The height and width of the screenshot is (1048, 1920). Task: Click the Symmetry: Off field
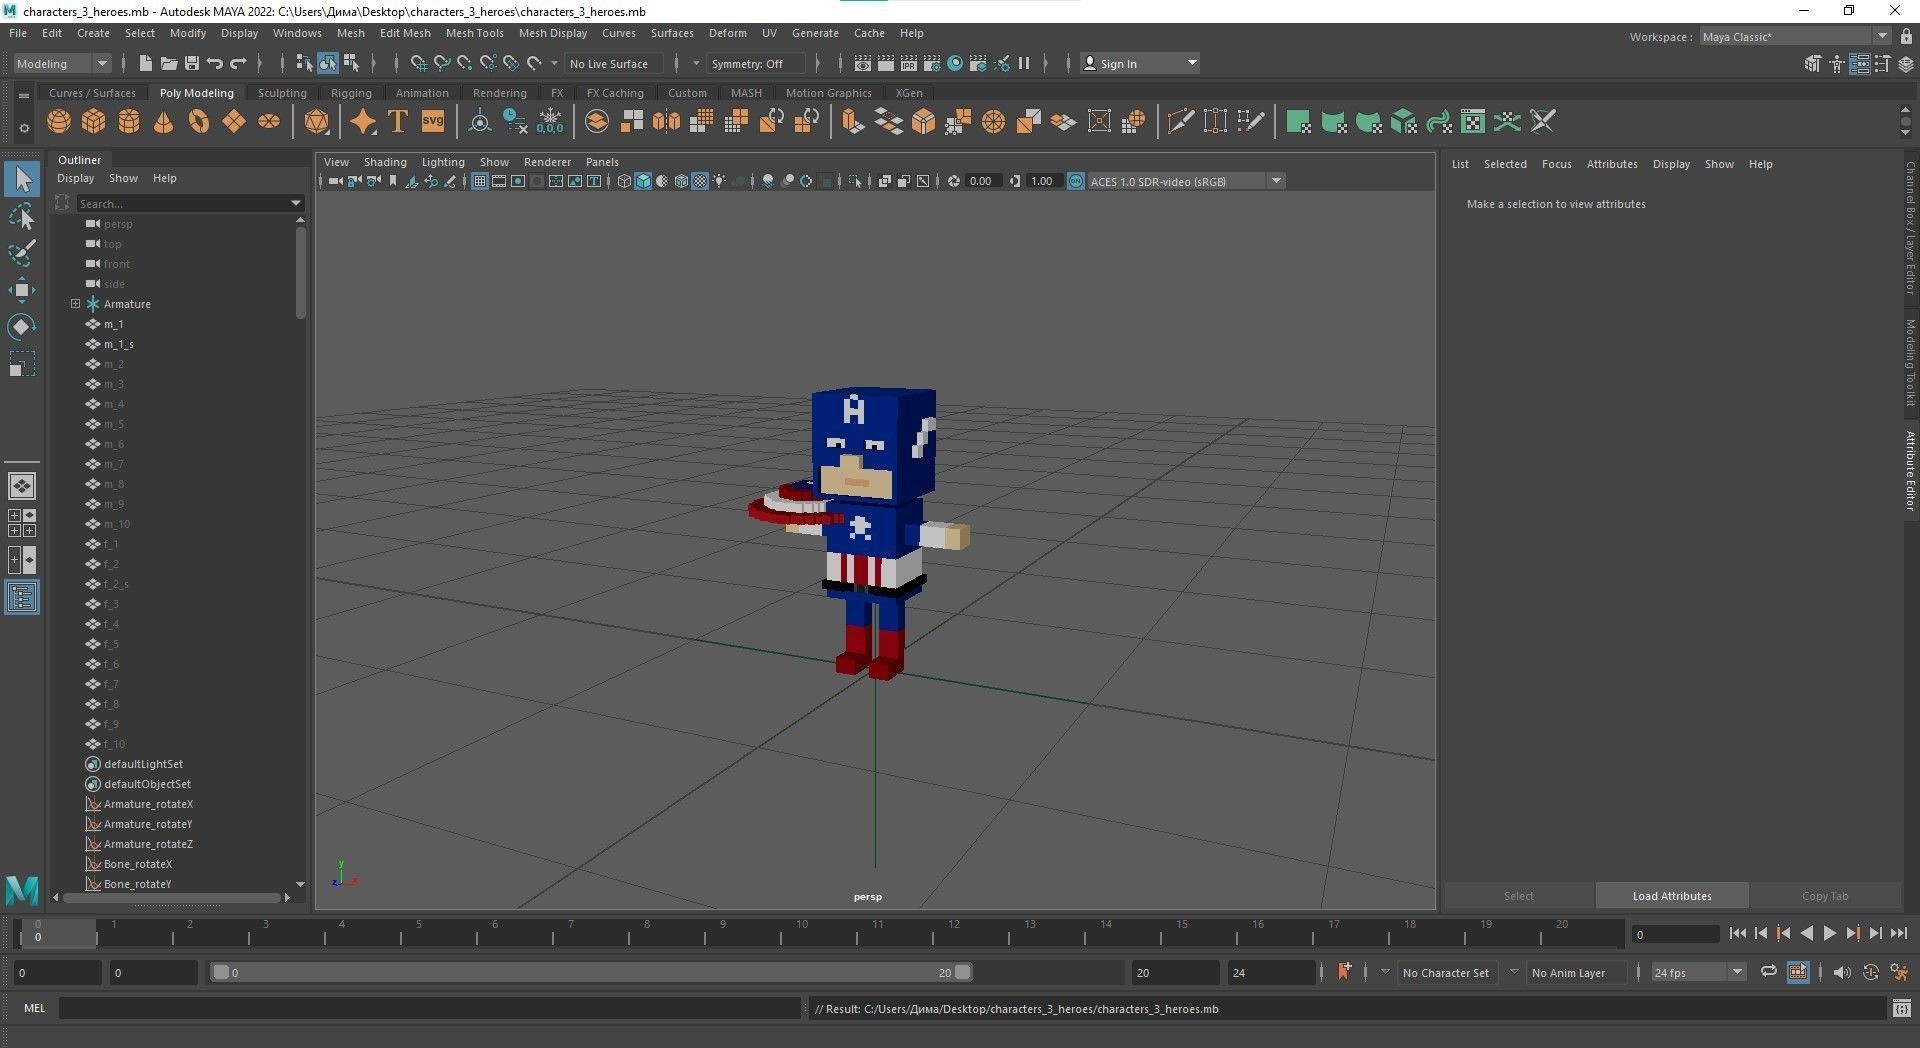[755, 63]
